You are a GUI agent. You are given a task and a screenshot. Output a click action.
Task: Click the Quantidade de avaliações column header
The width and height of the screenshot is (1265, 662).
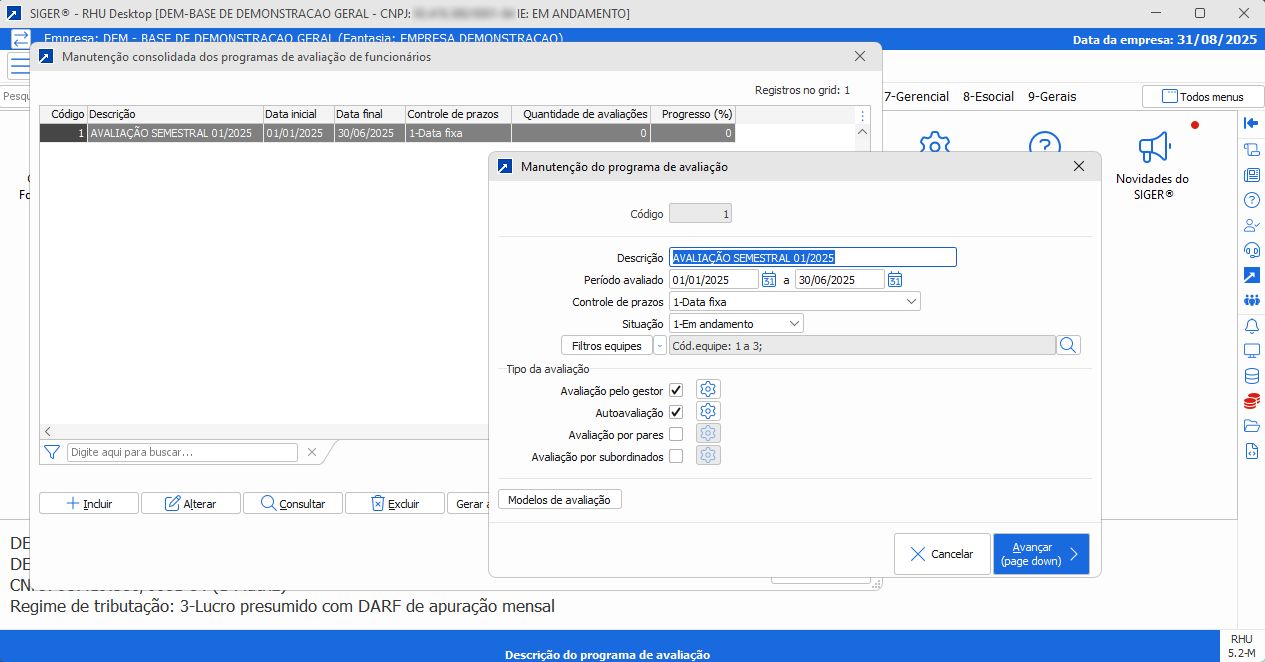click(582, 114)
